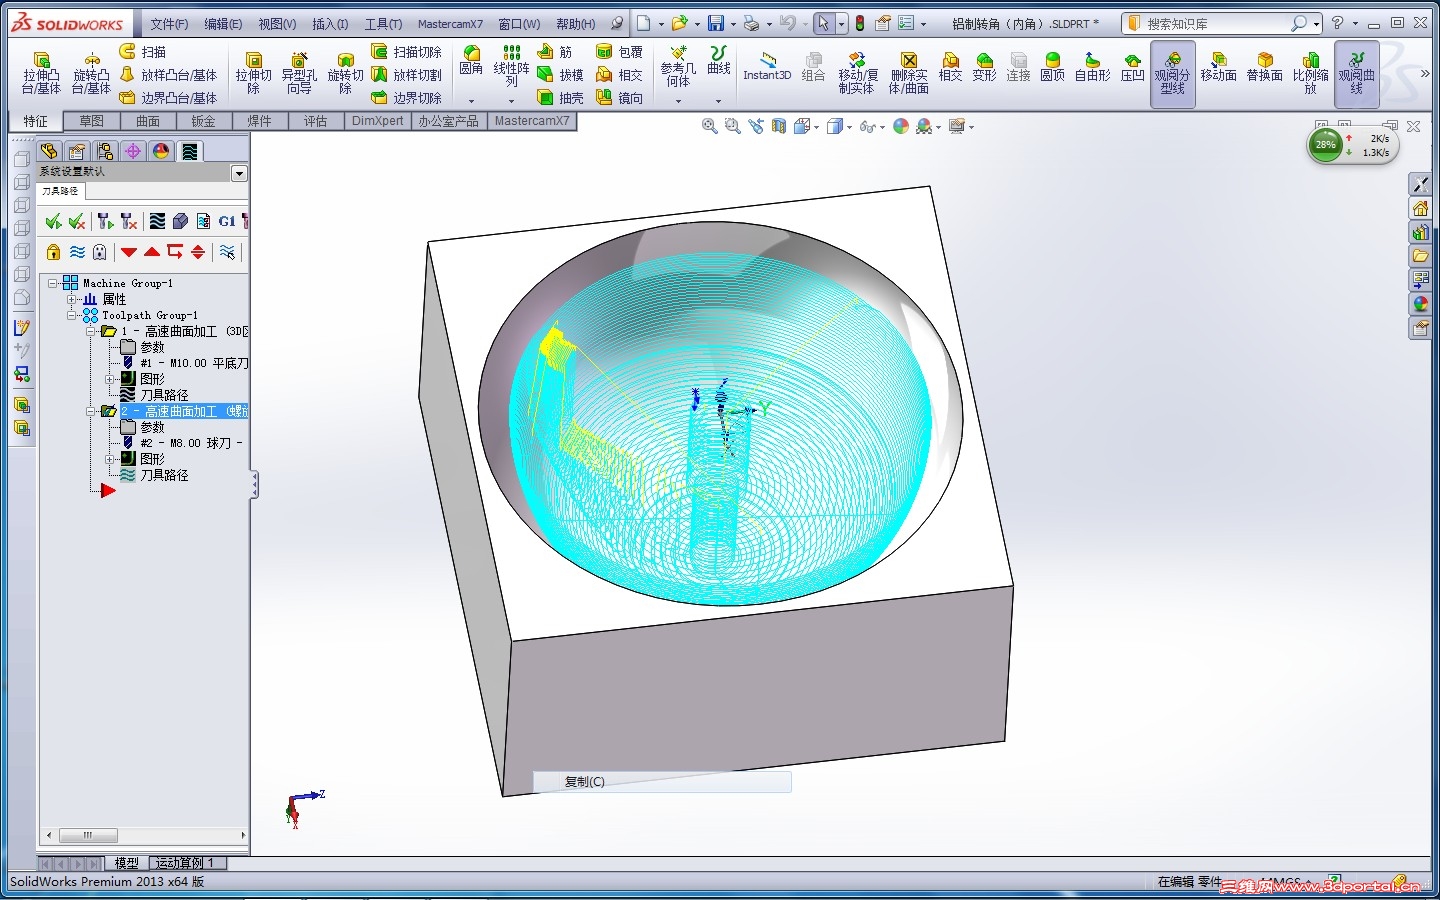Click the 放样凸台/基体 button
This screenshot has height=900, width=1440.
coord(168,75)
